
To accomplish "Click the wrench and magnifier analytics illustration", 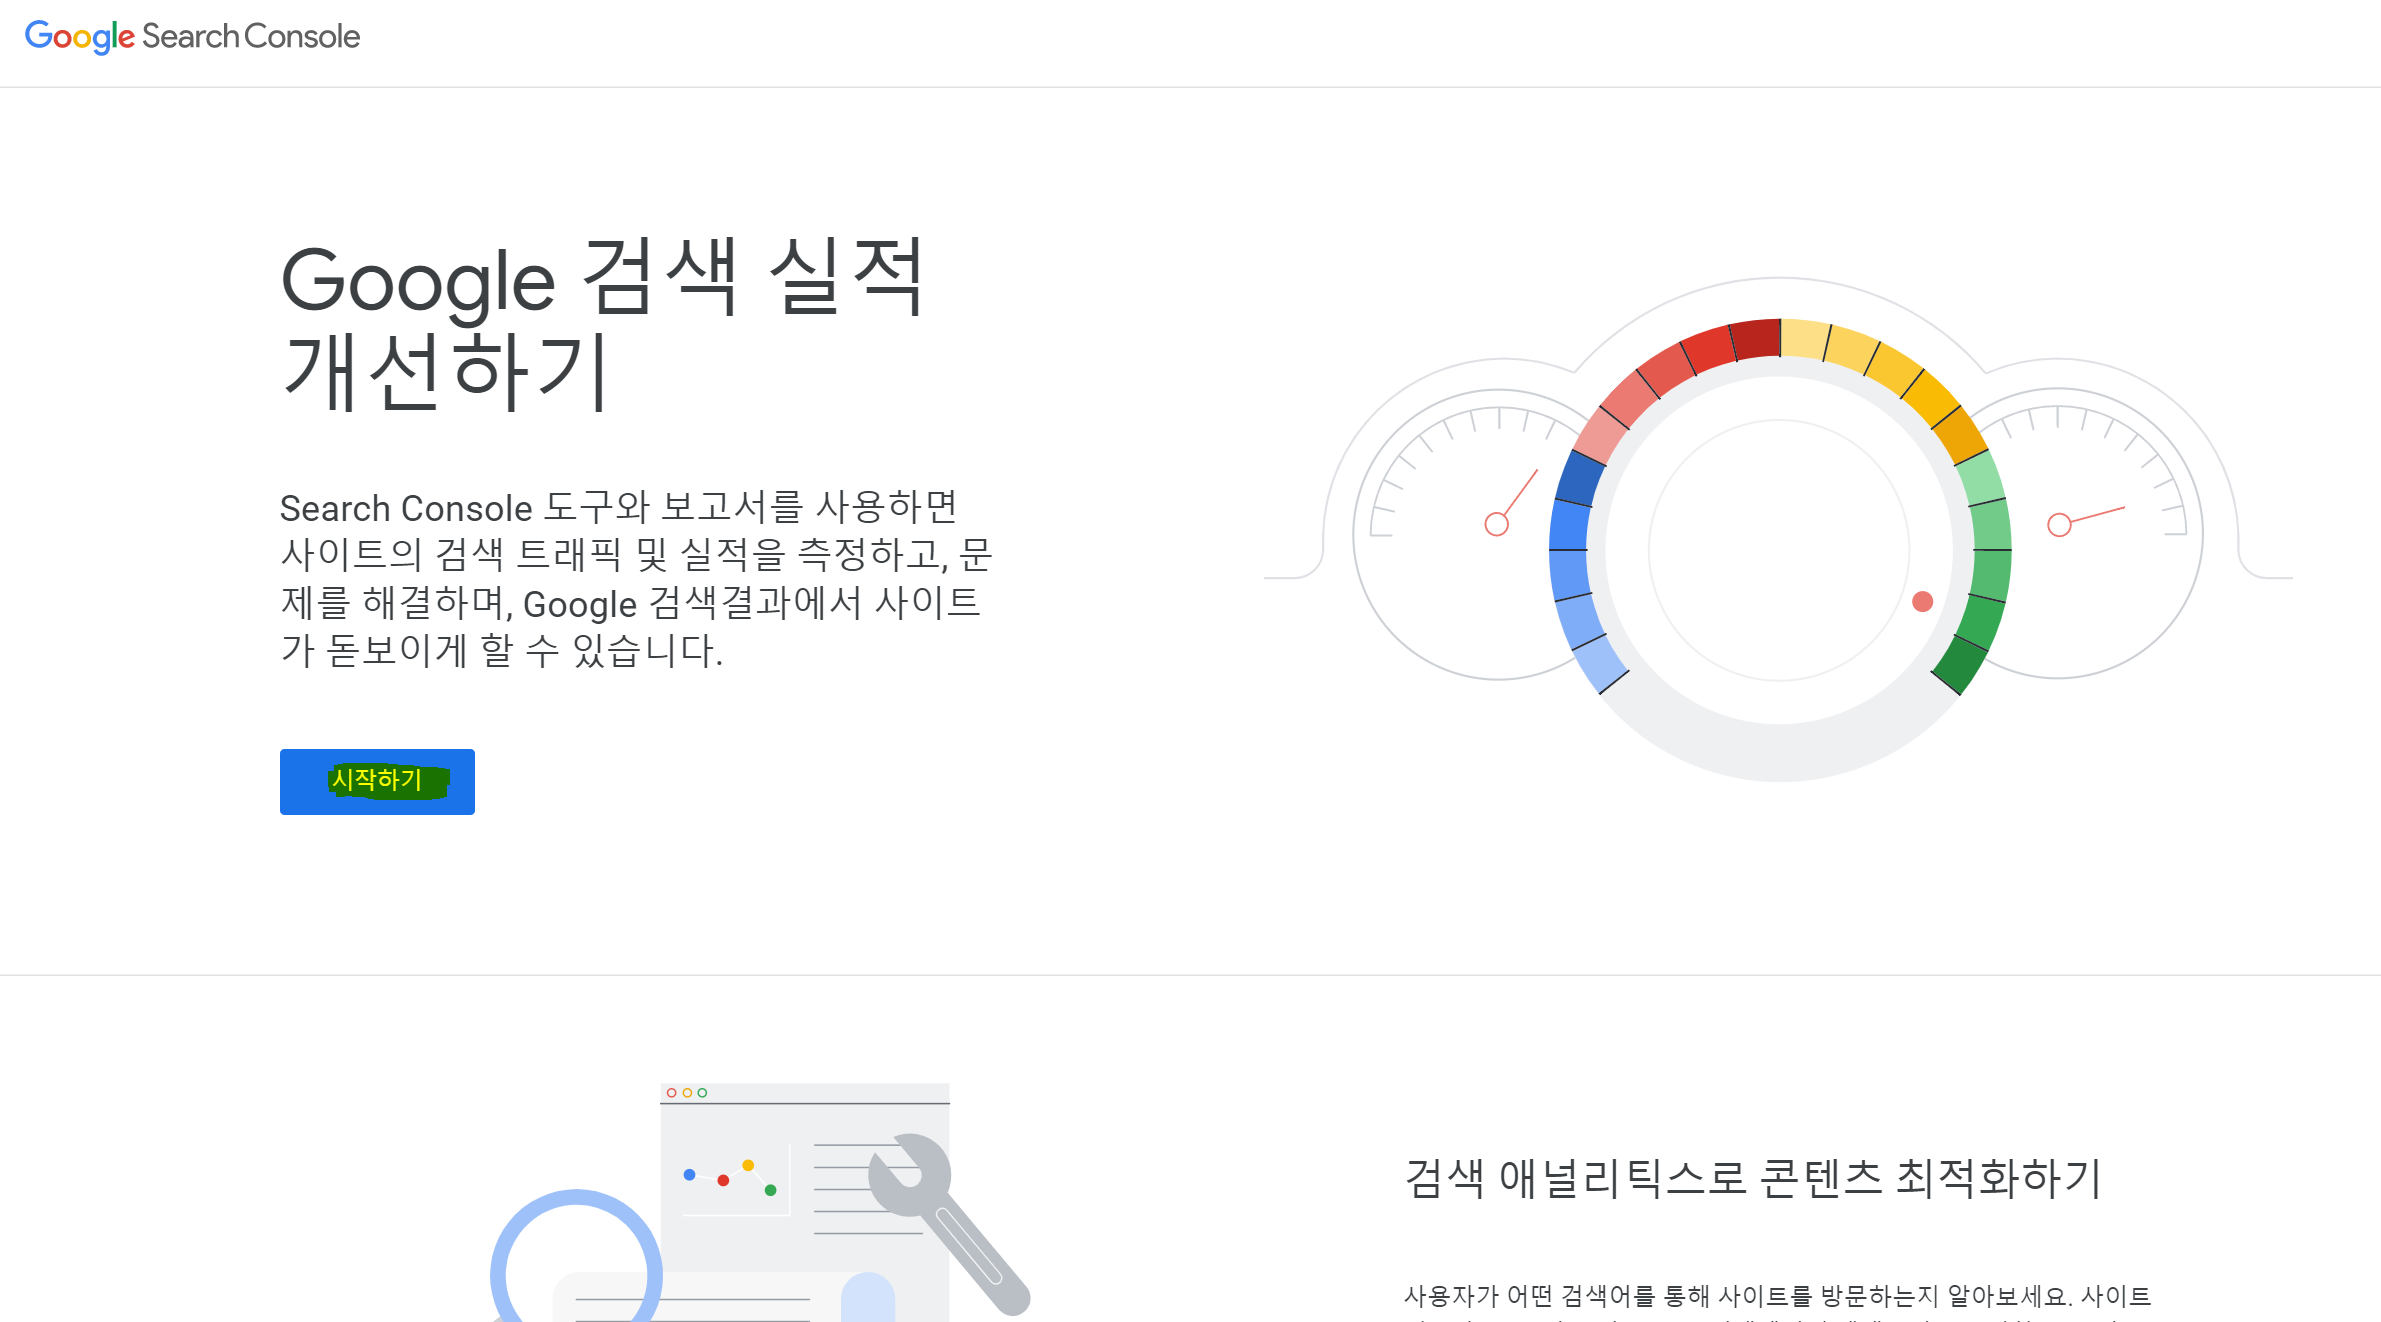I will point(760,1202).
